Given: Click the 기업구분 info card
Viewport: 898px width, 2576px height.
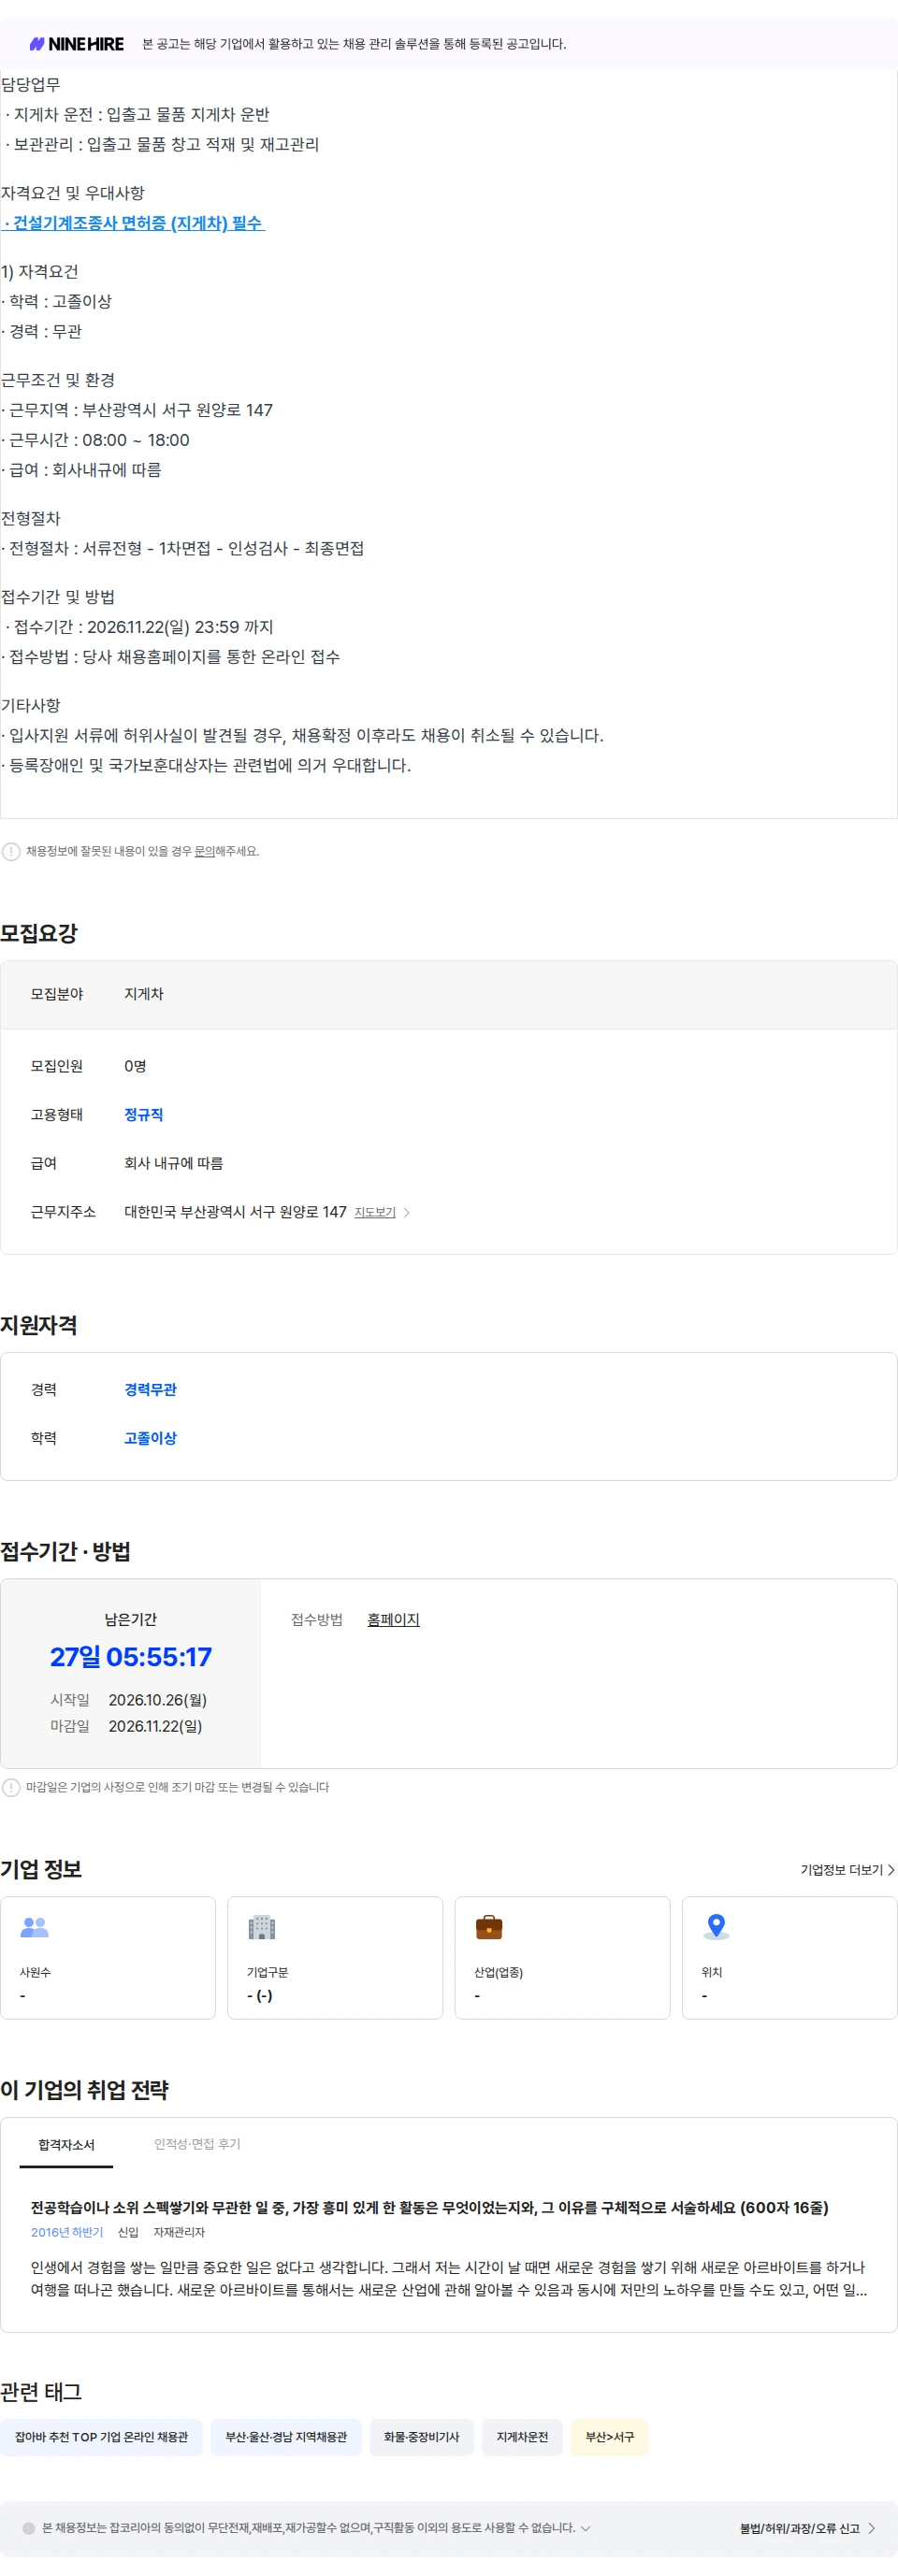Looking at the screenshot, I should [335, 1957].
